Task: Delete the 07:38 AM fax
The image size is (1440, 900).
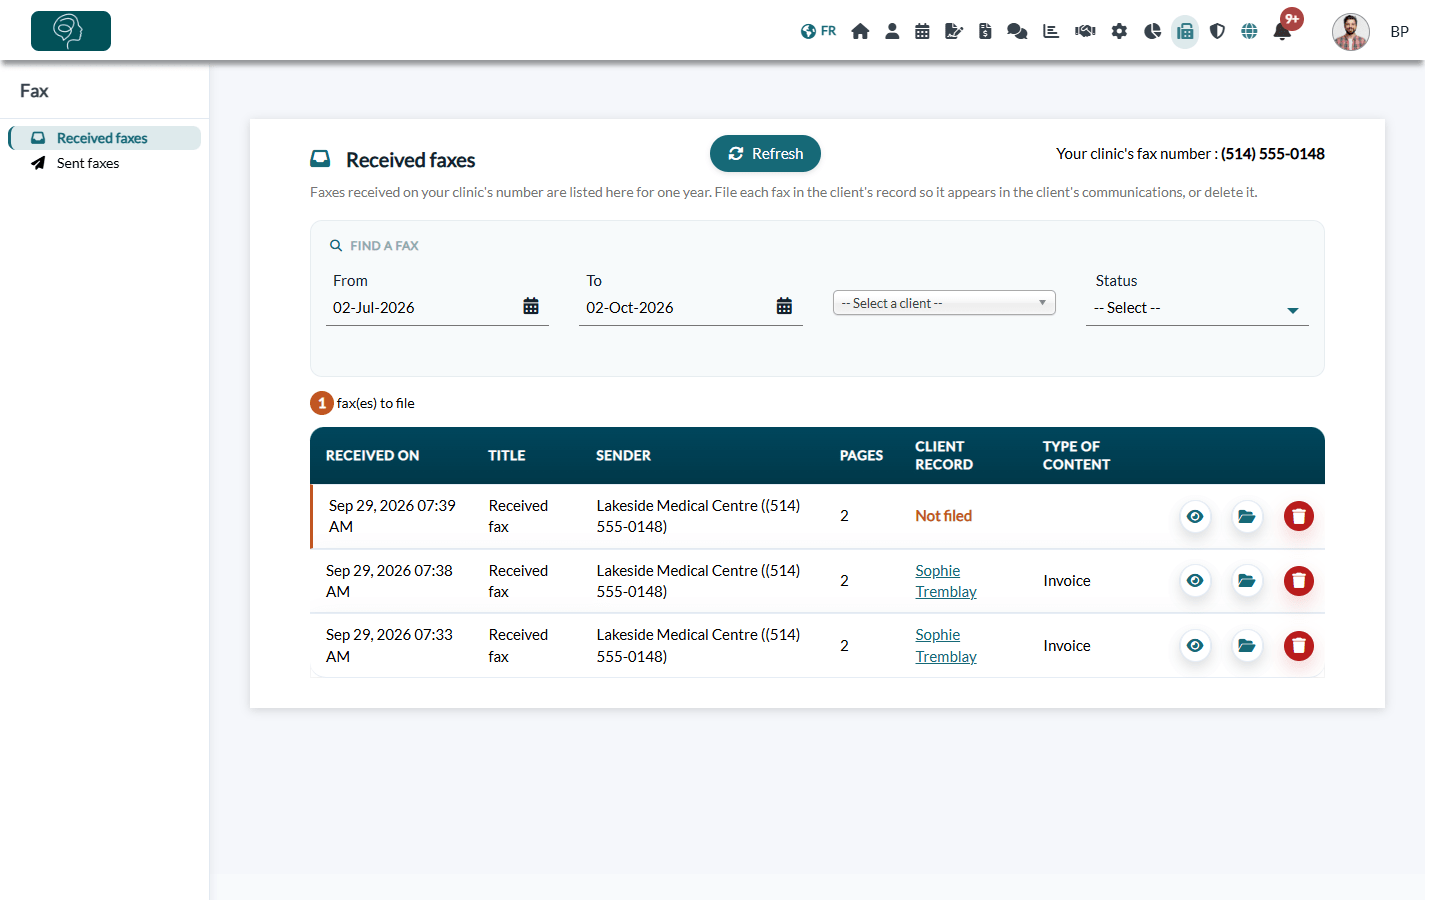Action: click(x=1299, y=581)
